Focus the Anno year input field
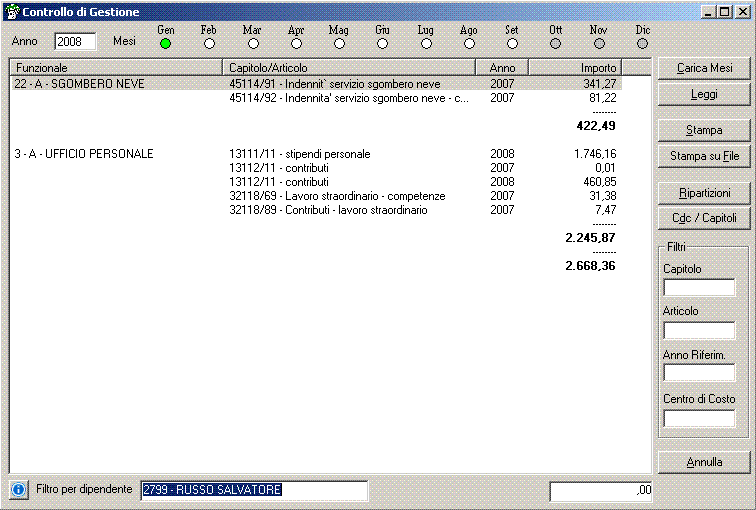756x510 pixels. click(x=75, y=42)
